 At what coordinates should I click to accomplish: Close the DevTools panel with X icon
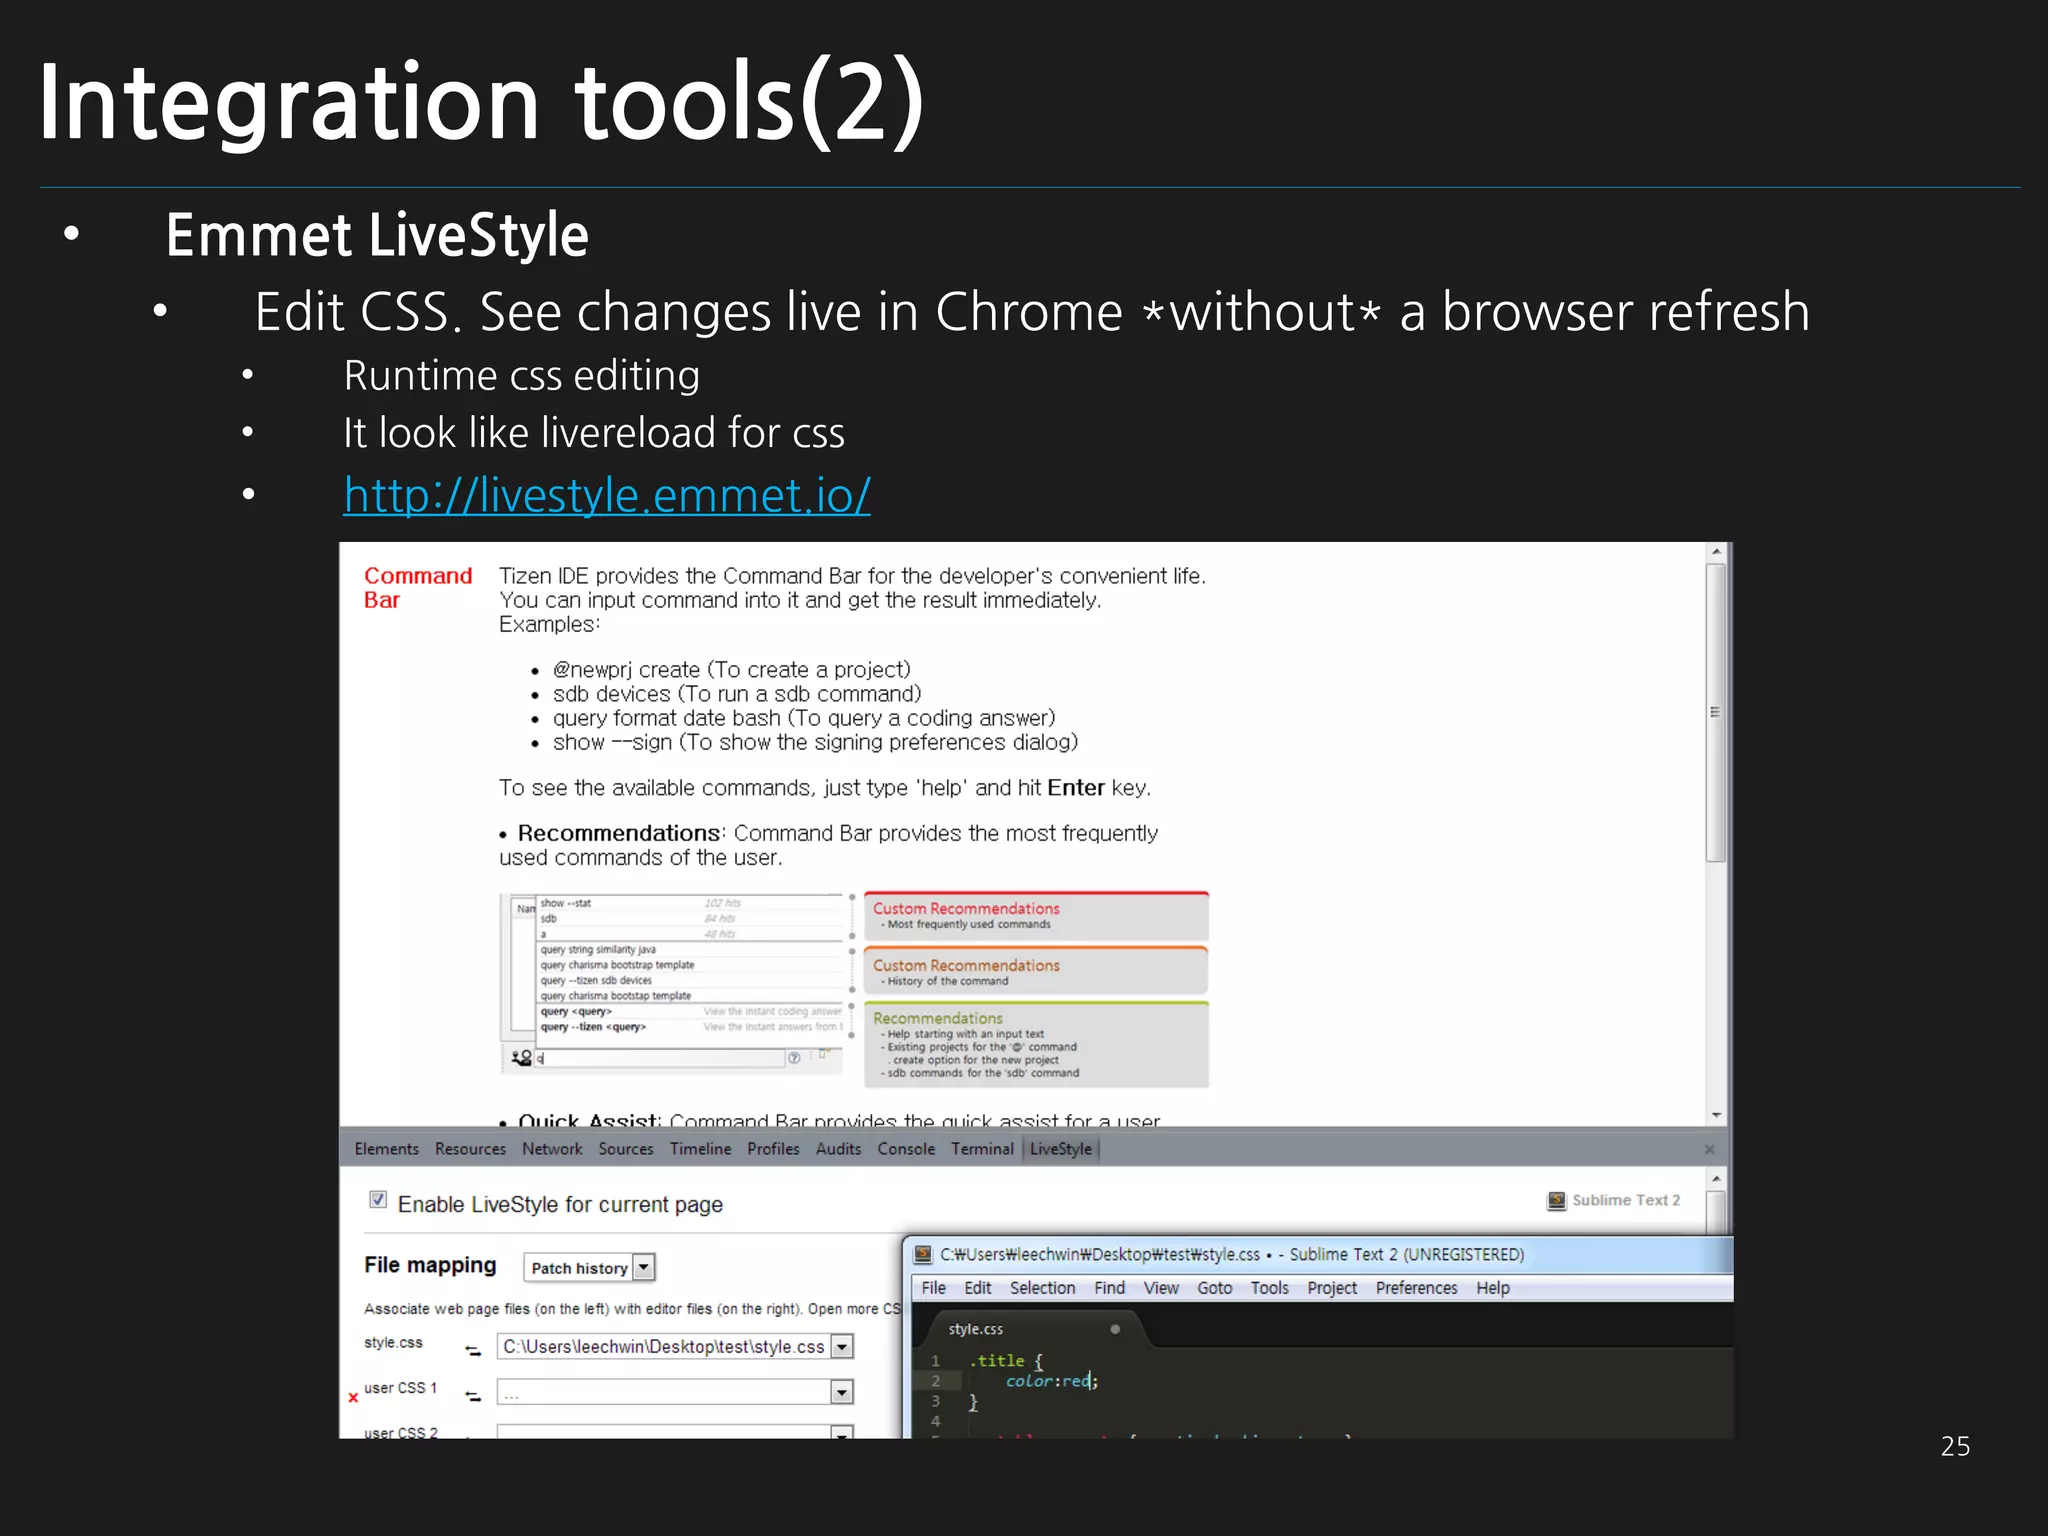[1709, 1150]
